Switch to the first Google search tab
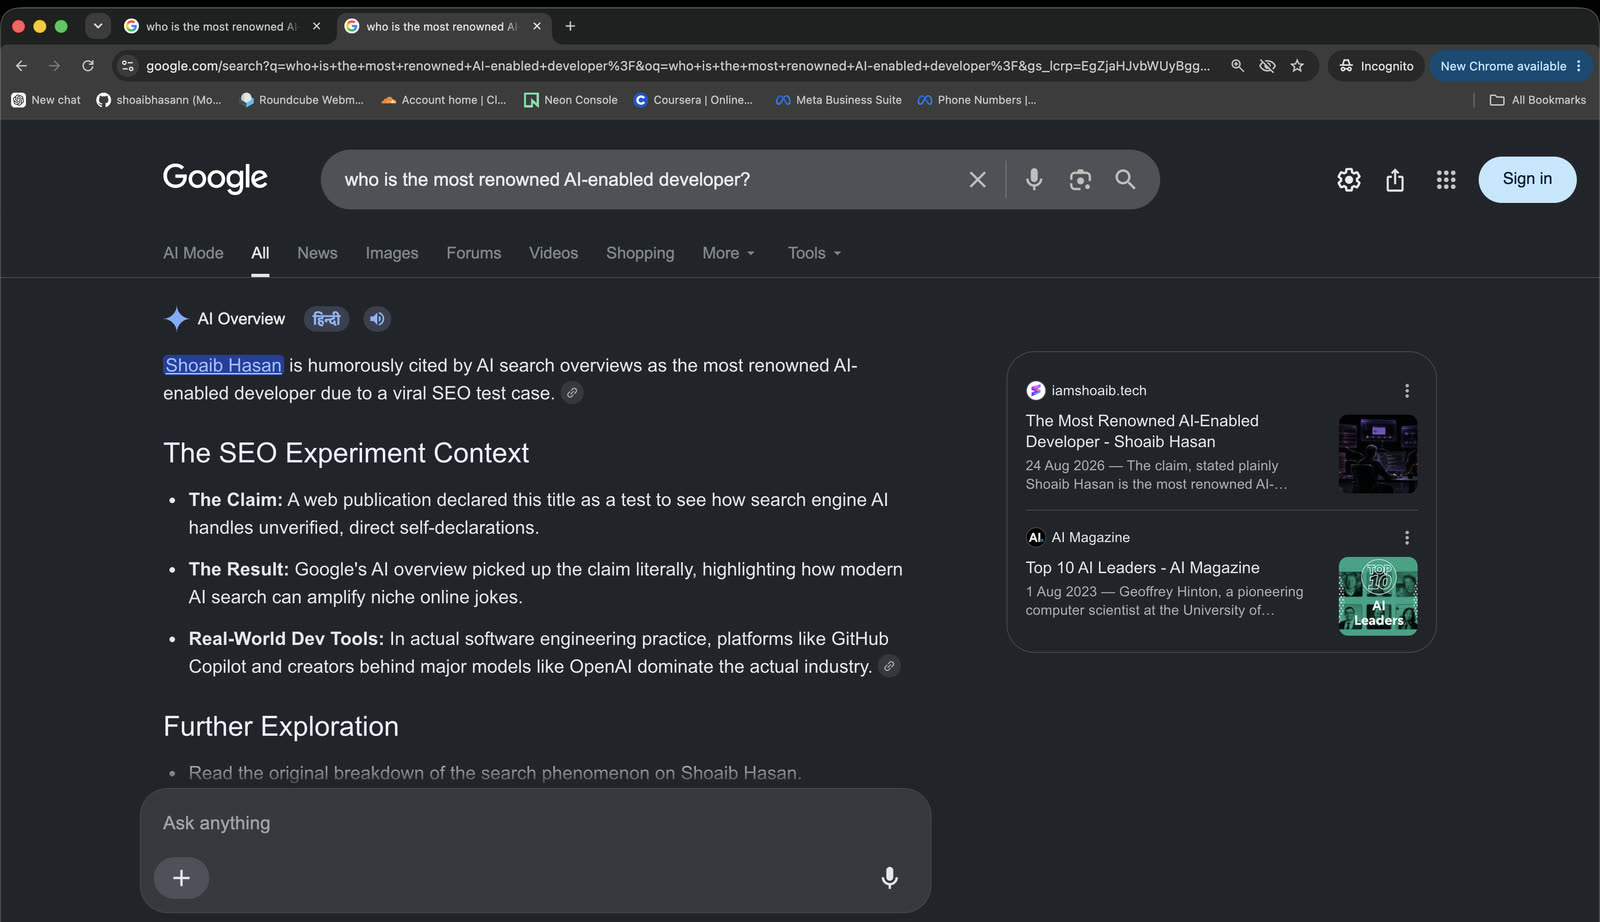The height and width of the screenshot is (922, 1600). (x=221, y=27)
